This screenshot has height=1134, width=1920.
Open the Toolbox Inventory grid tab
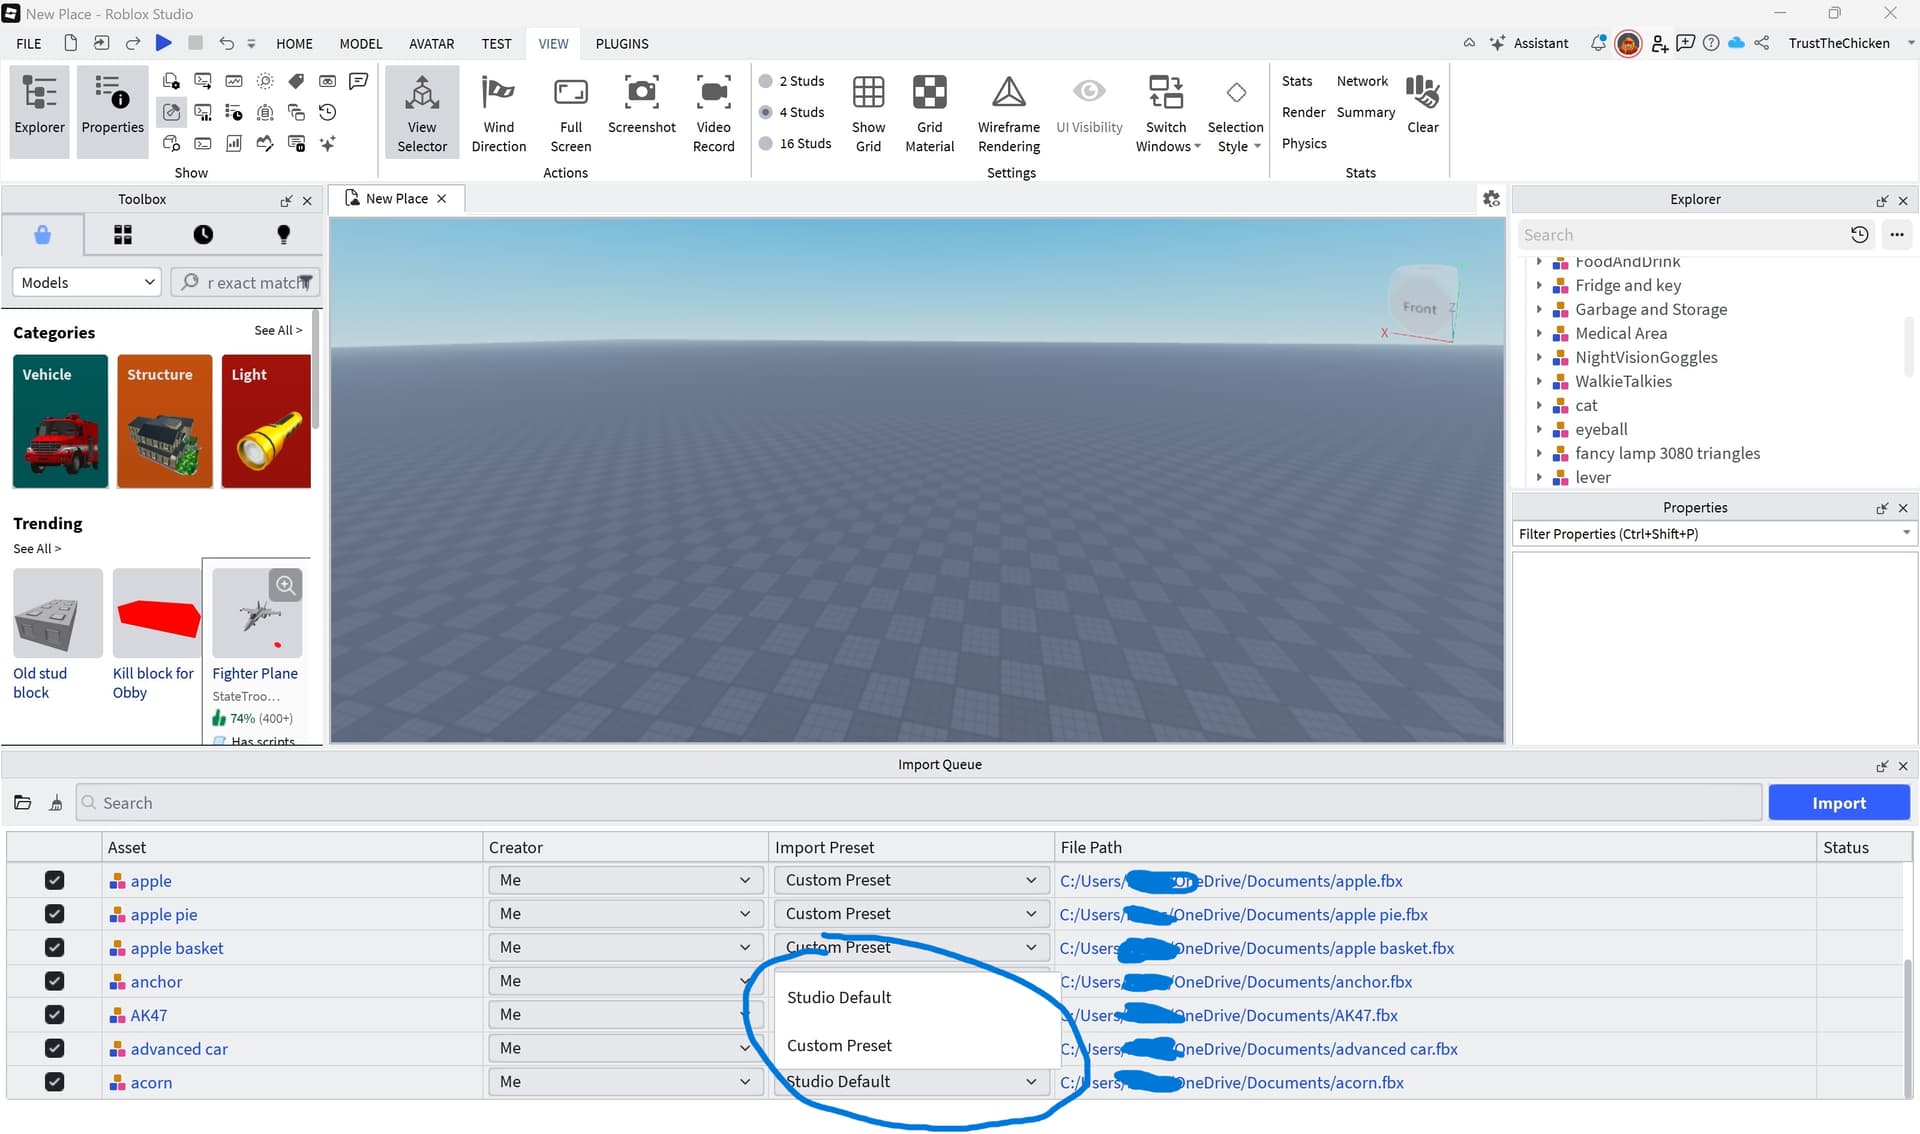pyautogui.click(x=123, y=235)
